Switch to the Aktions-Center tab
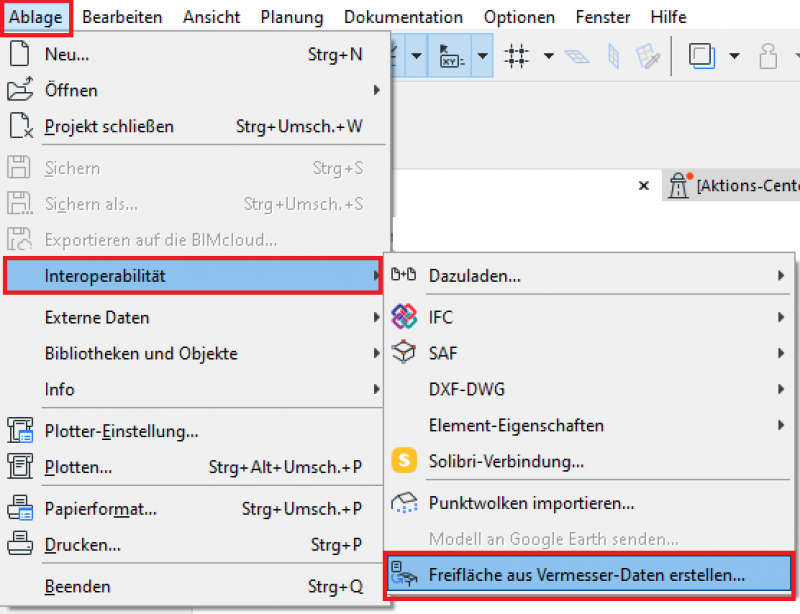The image size is (800, 614). click(745, 186)
